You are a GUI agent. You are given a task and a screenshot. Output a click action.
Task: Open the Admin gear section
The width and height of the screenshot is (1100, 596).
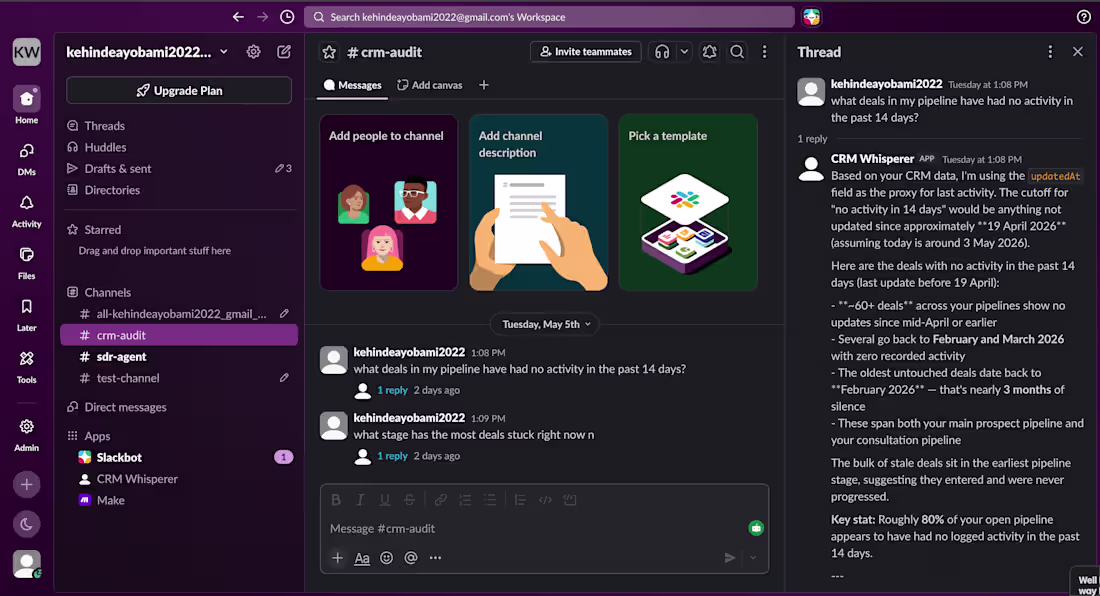tap(27, 435)
